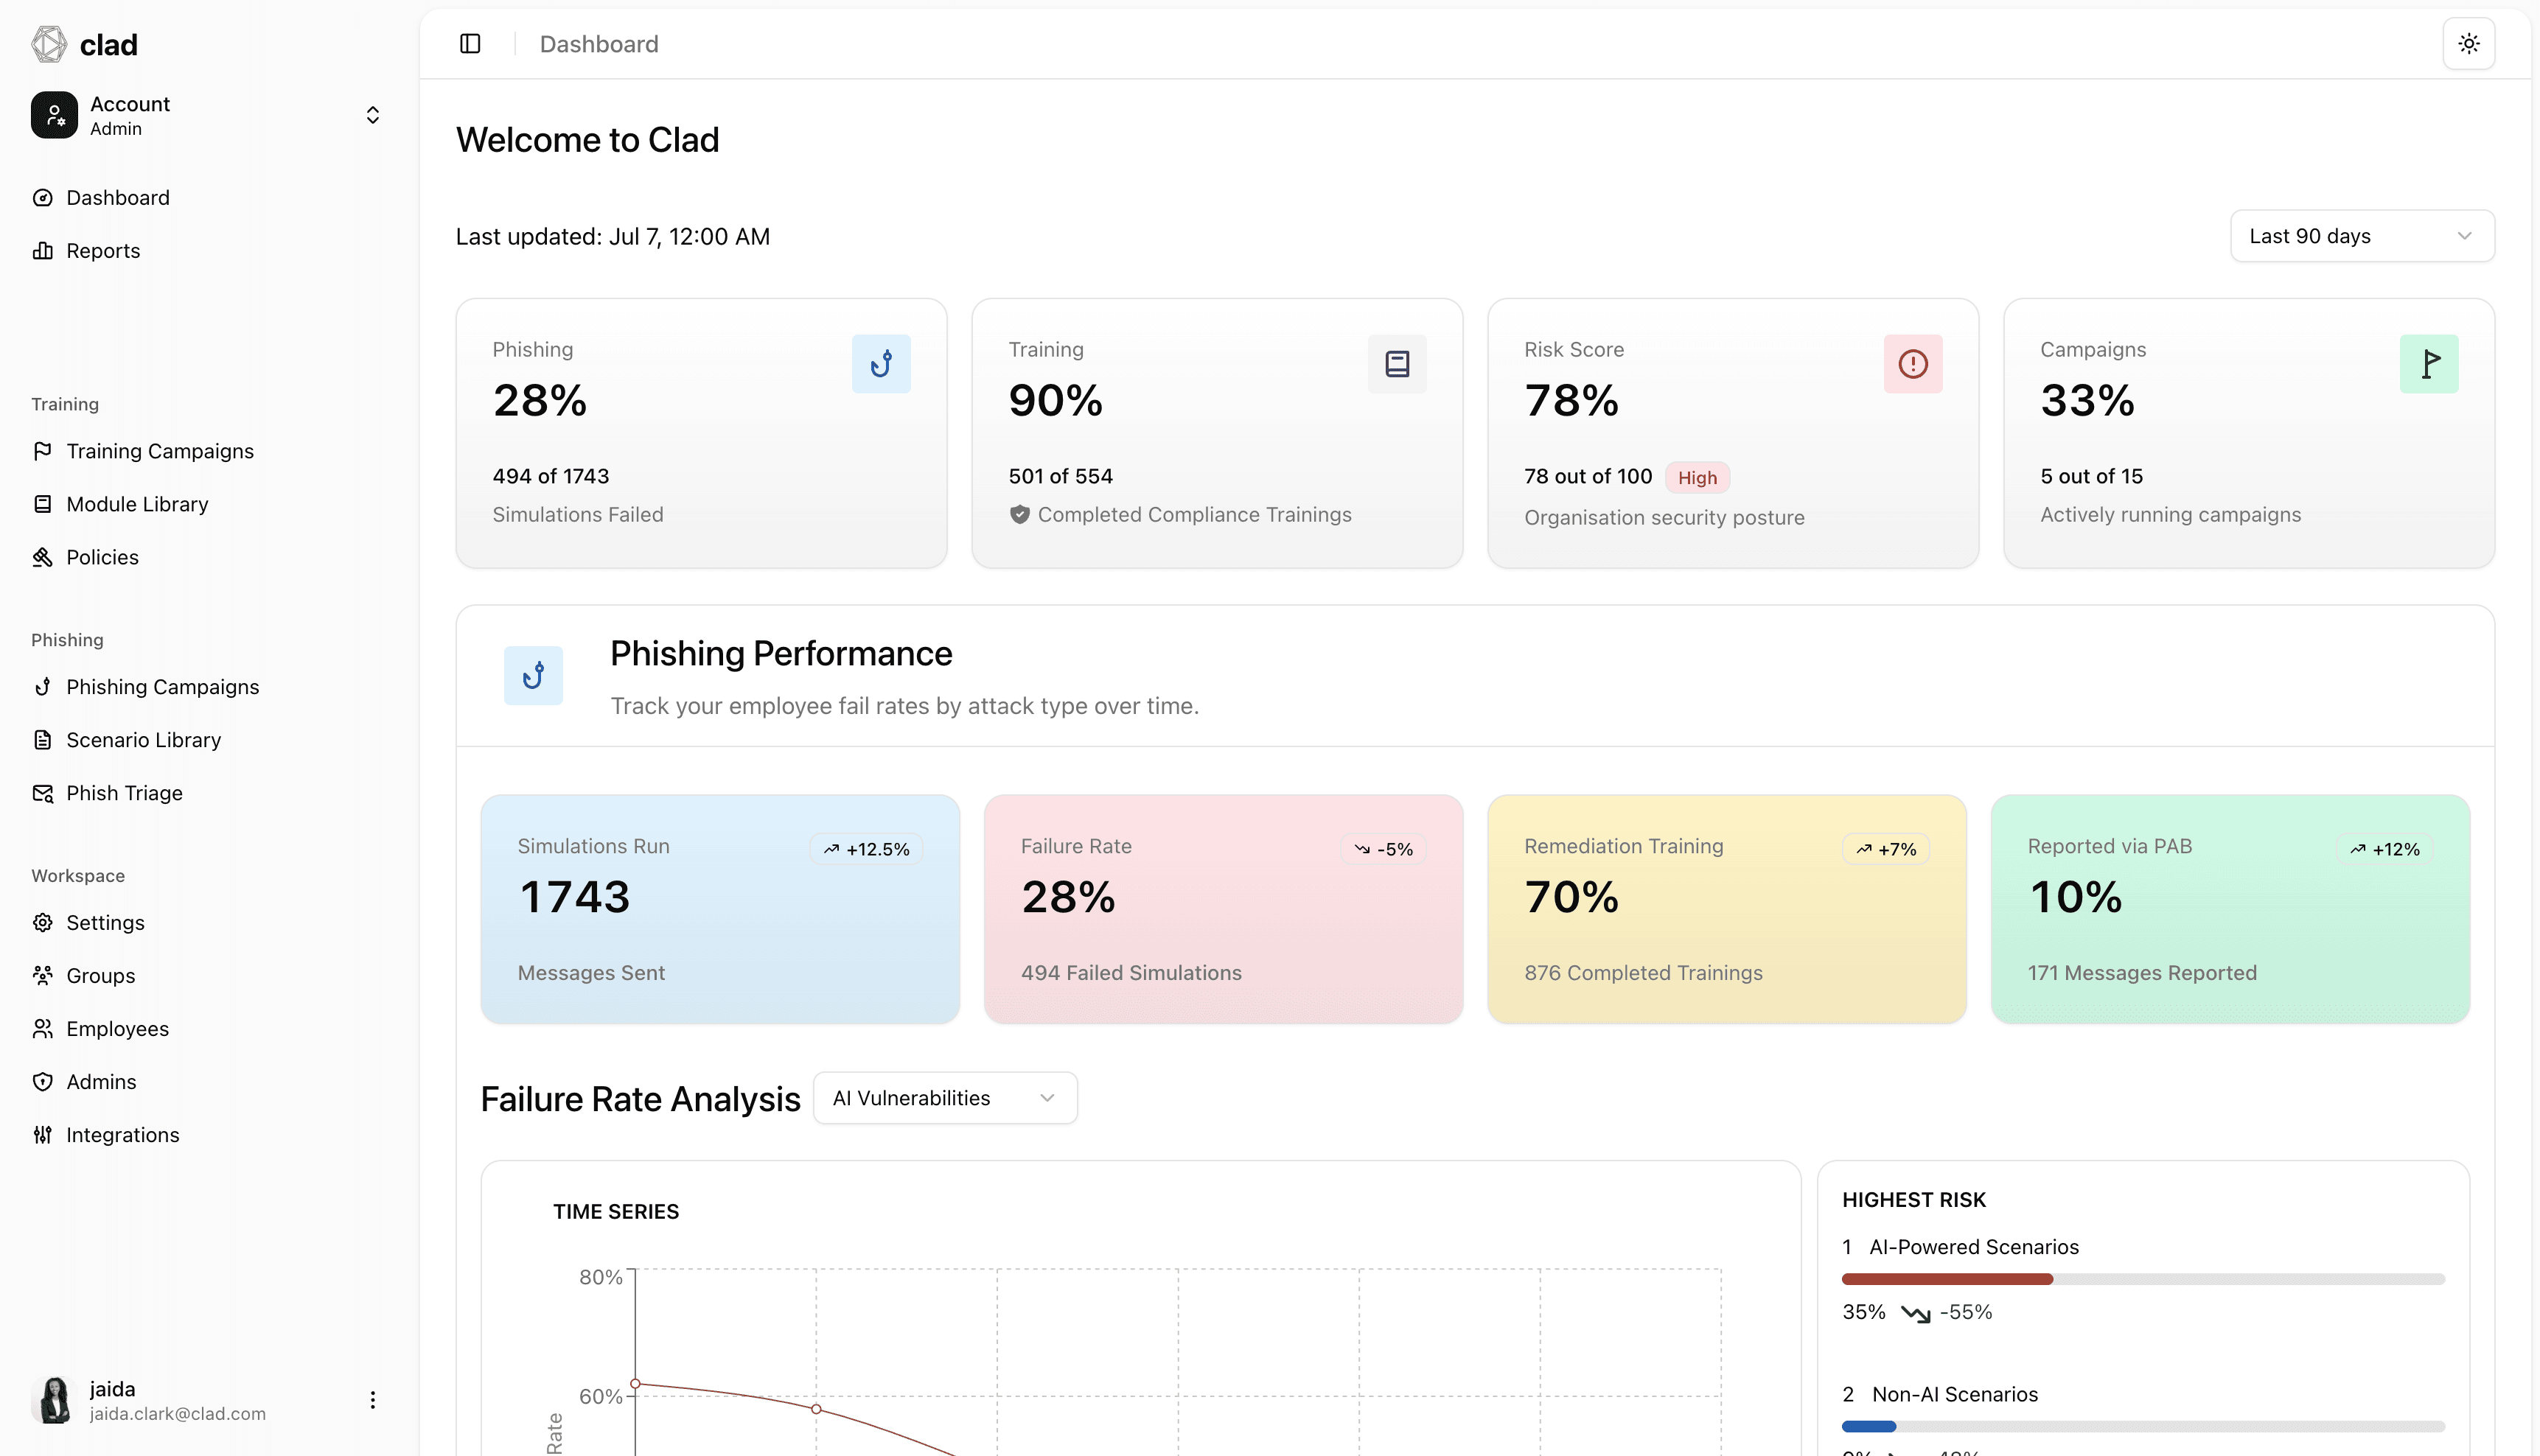Navigate to Phishing Campaigns
The image size is (2540, 1456).
tap(206, 687)
